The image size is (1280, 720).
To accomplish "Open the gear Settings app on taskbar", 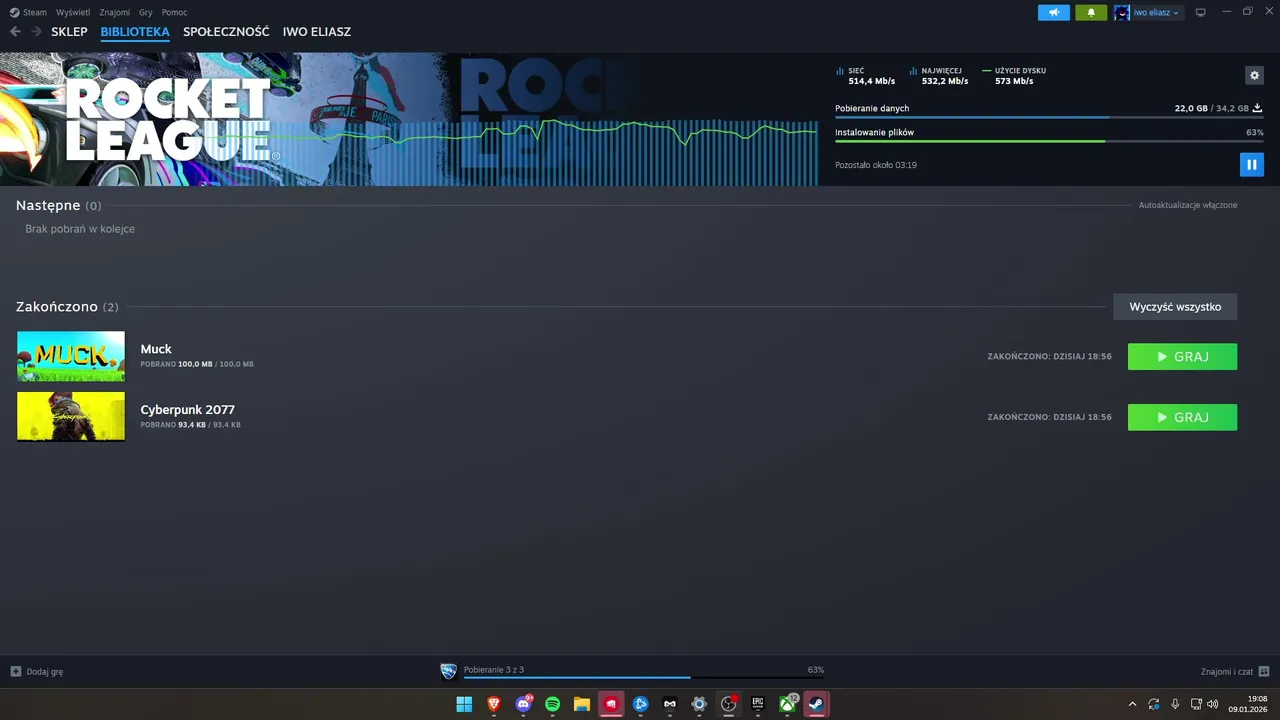I will 699,704.
